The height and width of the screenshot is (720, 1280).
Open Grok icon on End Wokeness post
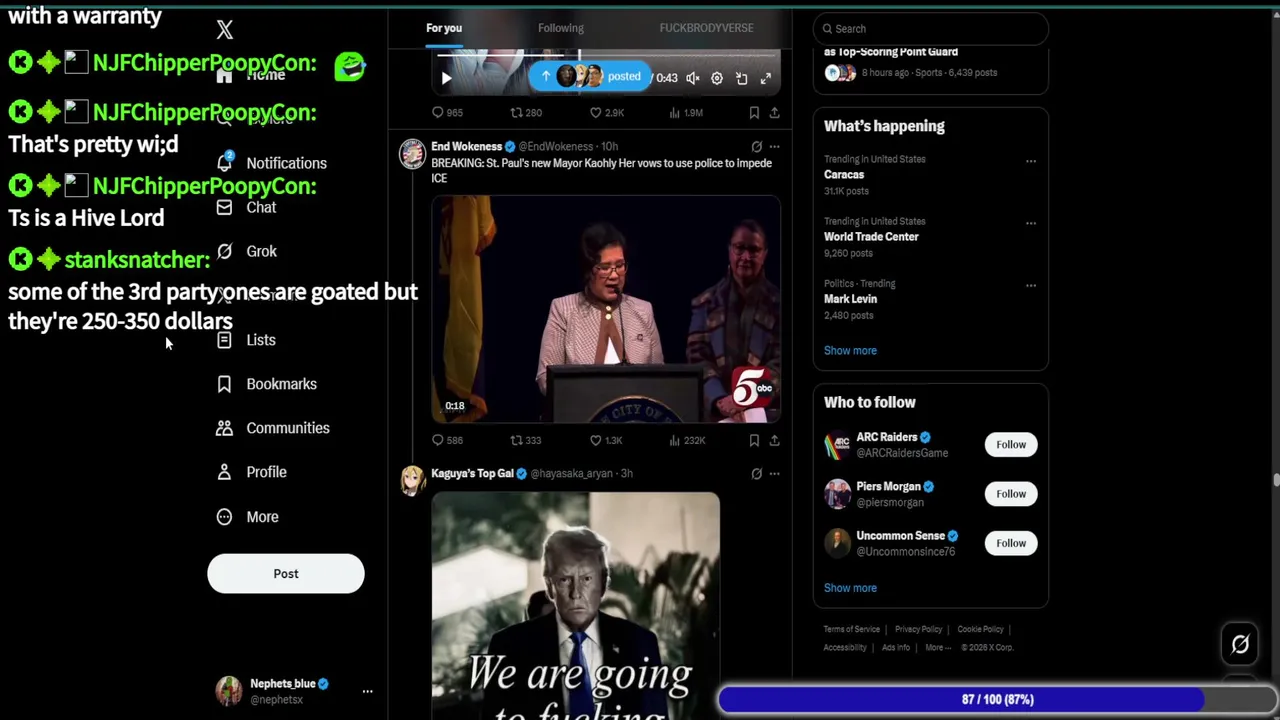[x=756, y=147]
